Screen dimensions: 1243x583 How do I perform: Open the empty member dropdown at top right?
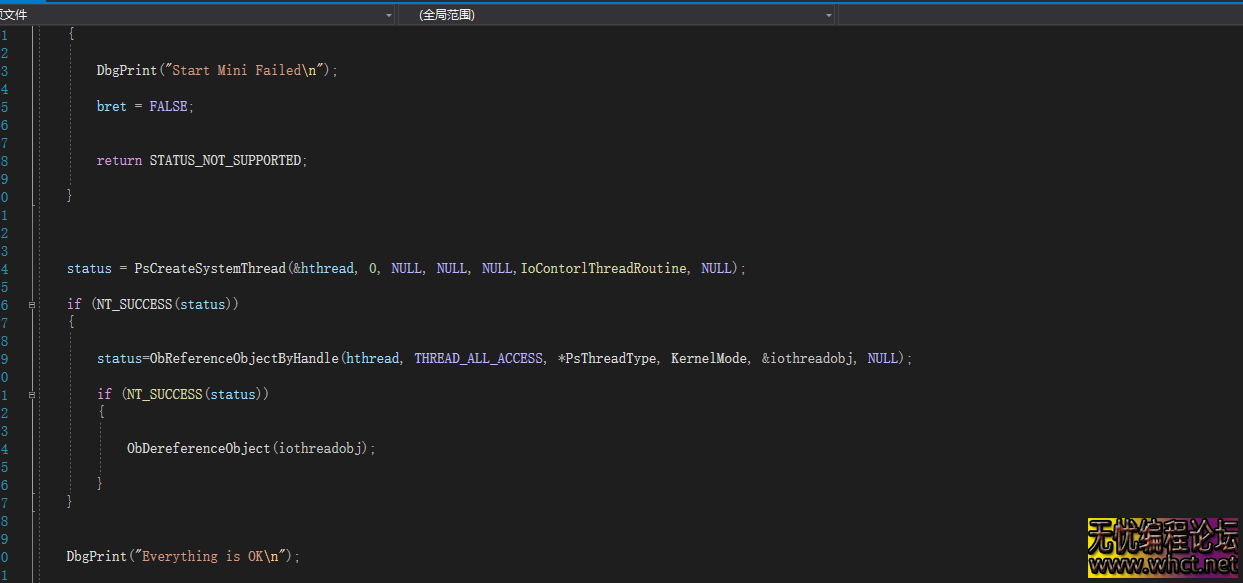coord(1040,15)
